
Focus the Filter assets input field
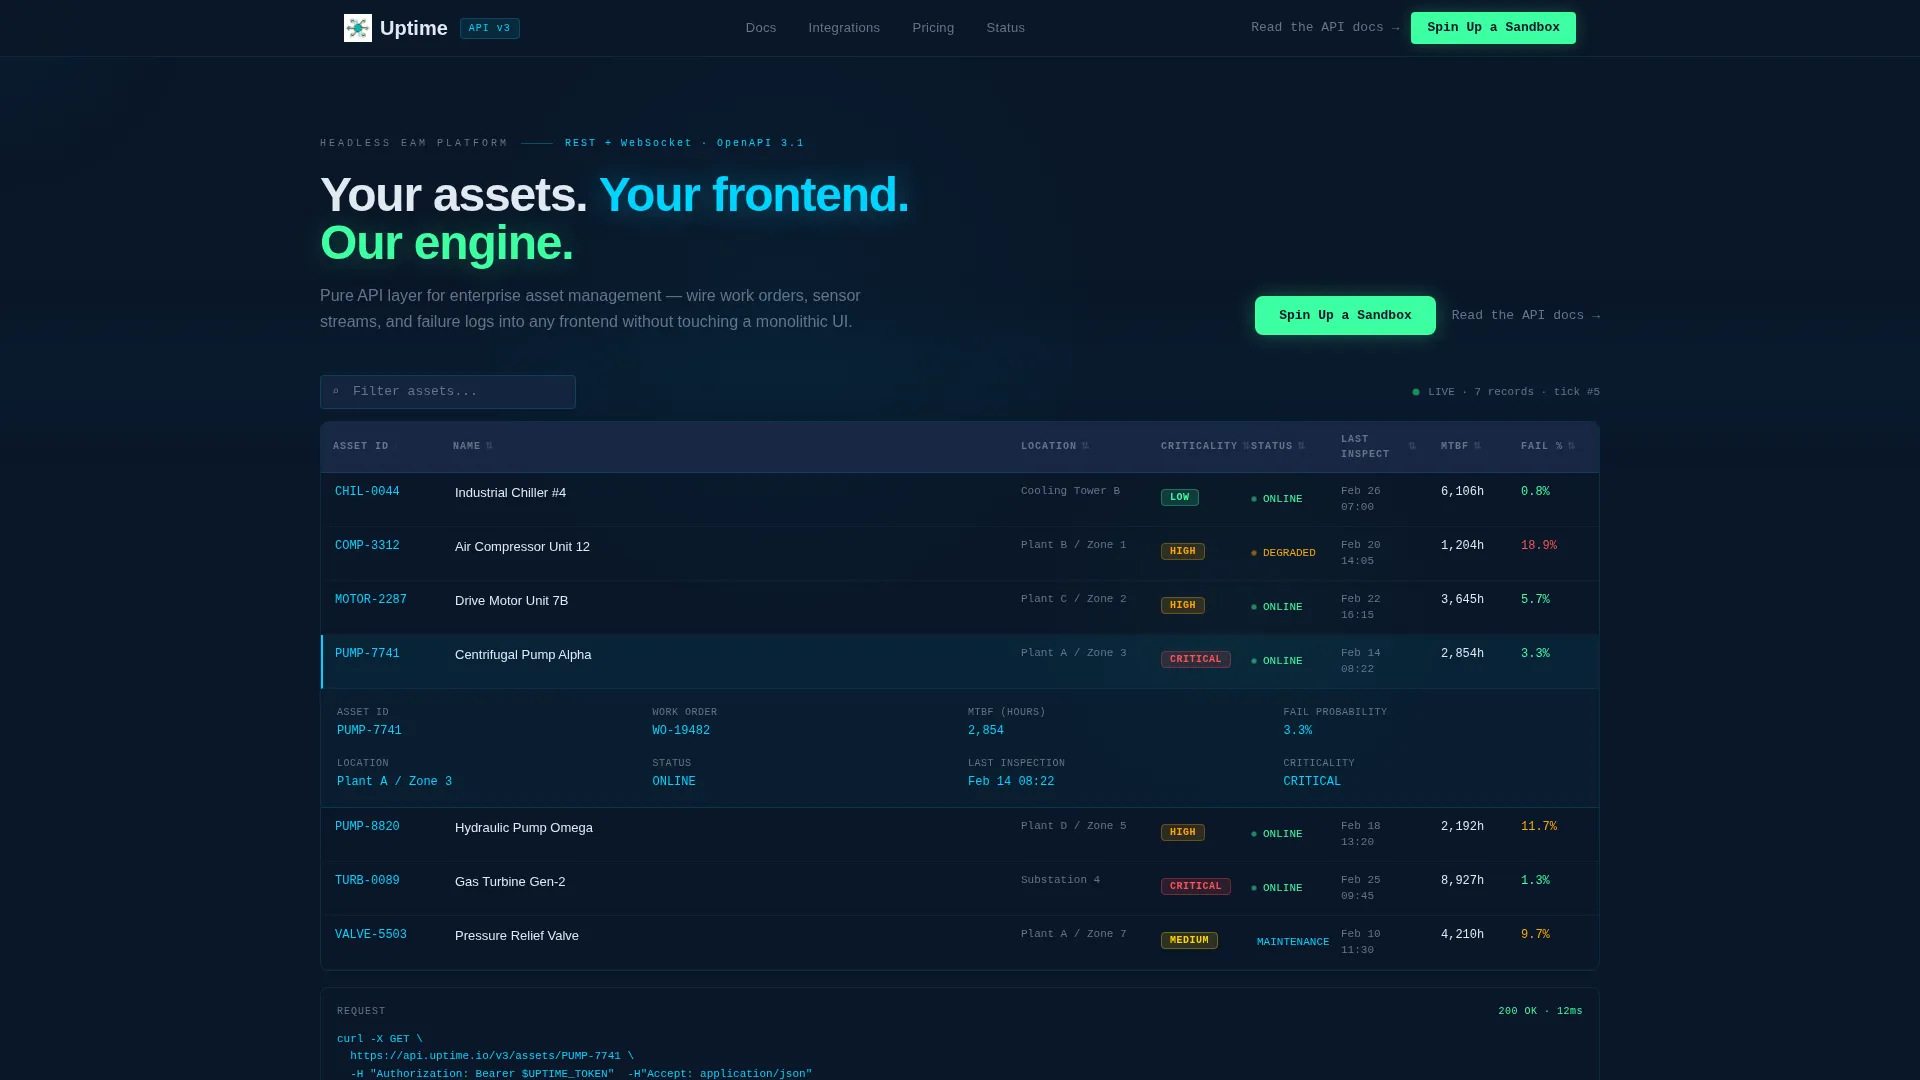(x=448, y=392)
